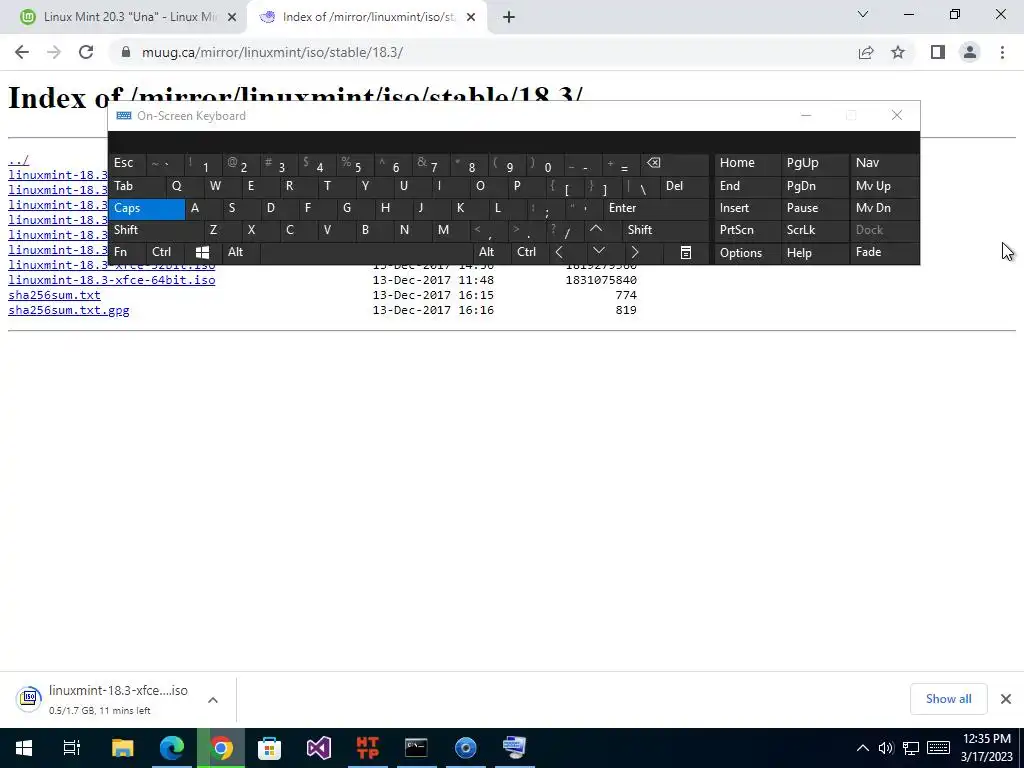The width and height of the screenshot is (1024, 768).
Task: Click the Del key
Action: [x=684, y=186]
